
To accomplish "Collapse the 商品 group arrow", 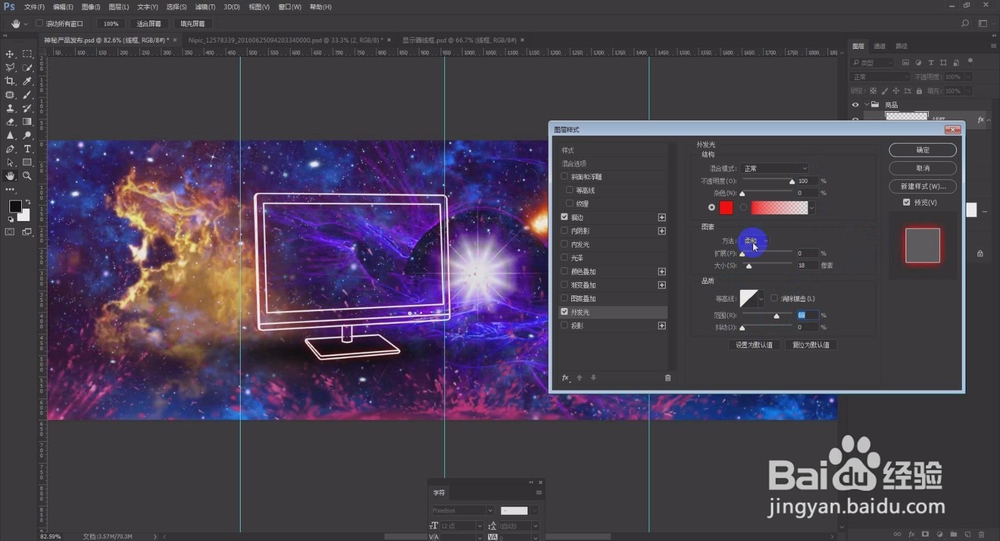I will 866,105.
